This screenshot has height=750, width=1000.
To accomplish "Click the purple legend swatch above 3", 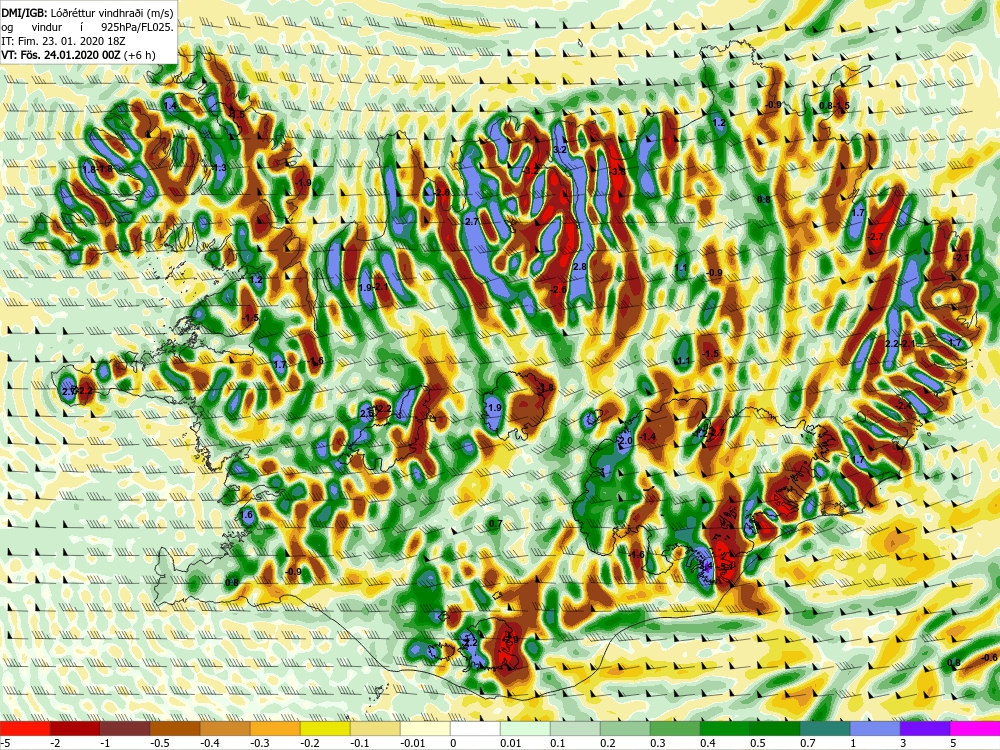I will tap(925, 728).
